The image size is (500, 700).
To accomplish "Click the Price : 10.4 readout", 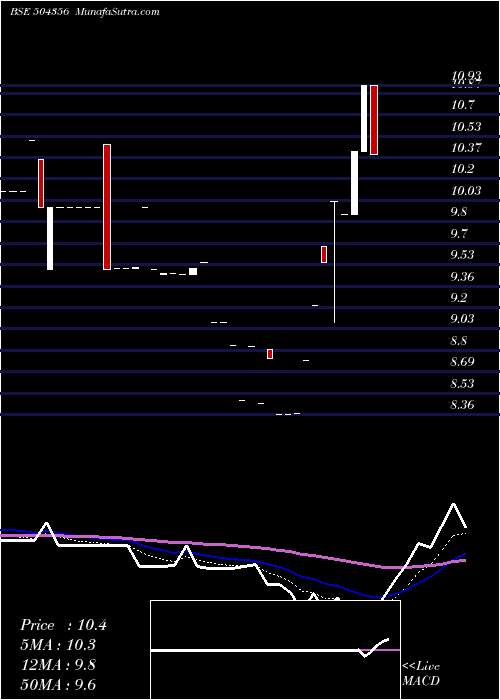I will tap(63, 625).
